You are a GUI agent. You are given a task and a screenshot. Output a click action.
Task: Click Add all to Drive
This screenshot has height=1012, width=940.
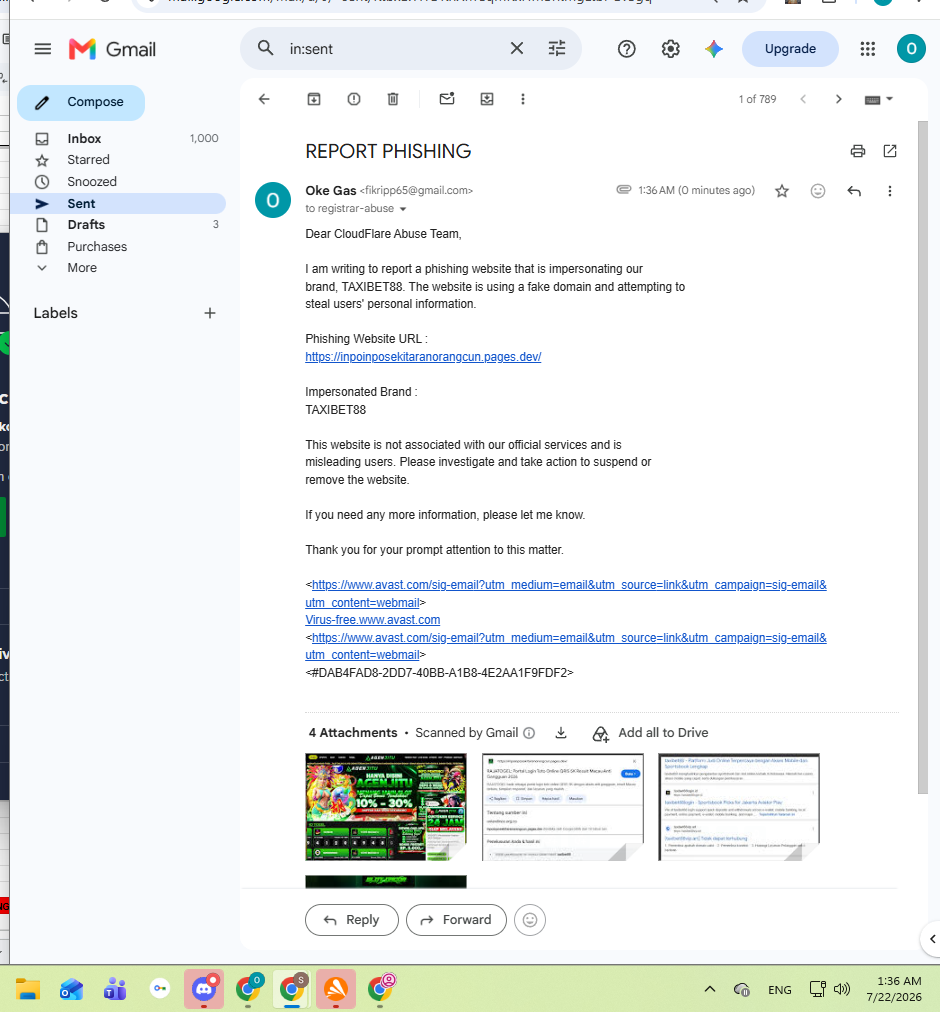651,733
